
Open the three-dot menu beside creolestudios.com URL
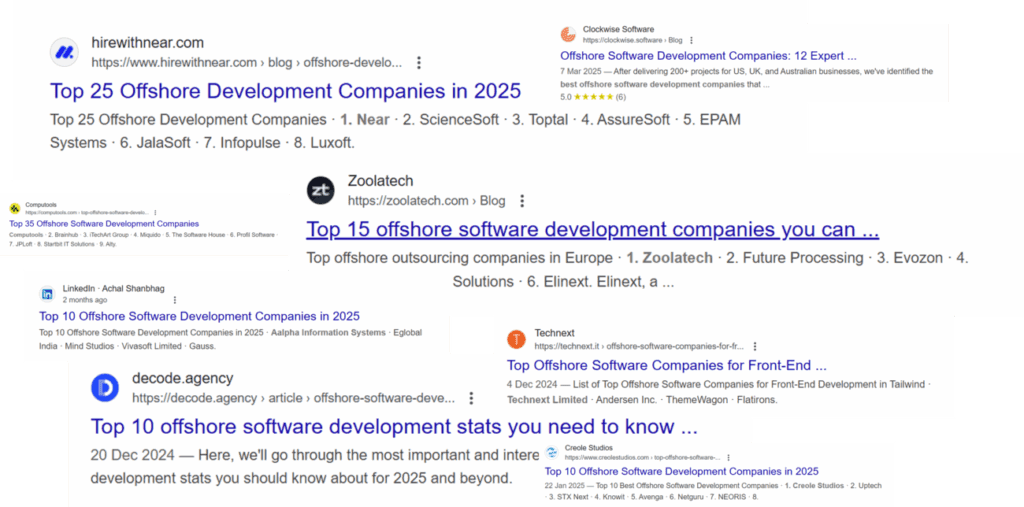click(728, 457)
